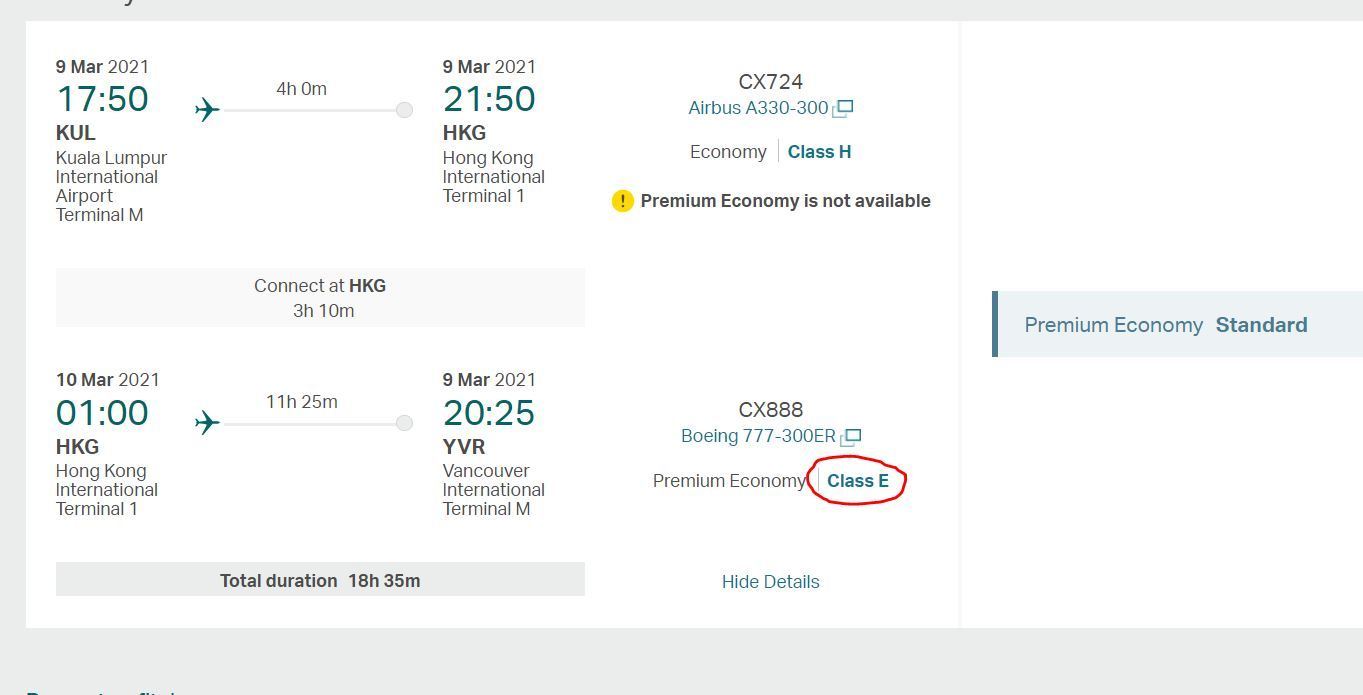The width and height of the screenshot is (1363, 695).
Task: Collapse the itinerary with Hide Details
Action: (770, 582)
